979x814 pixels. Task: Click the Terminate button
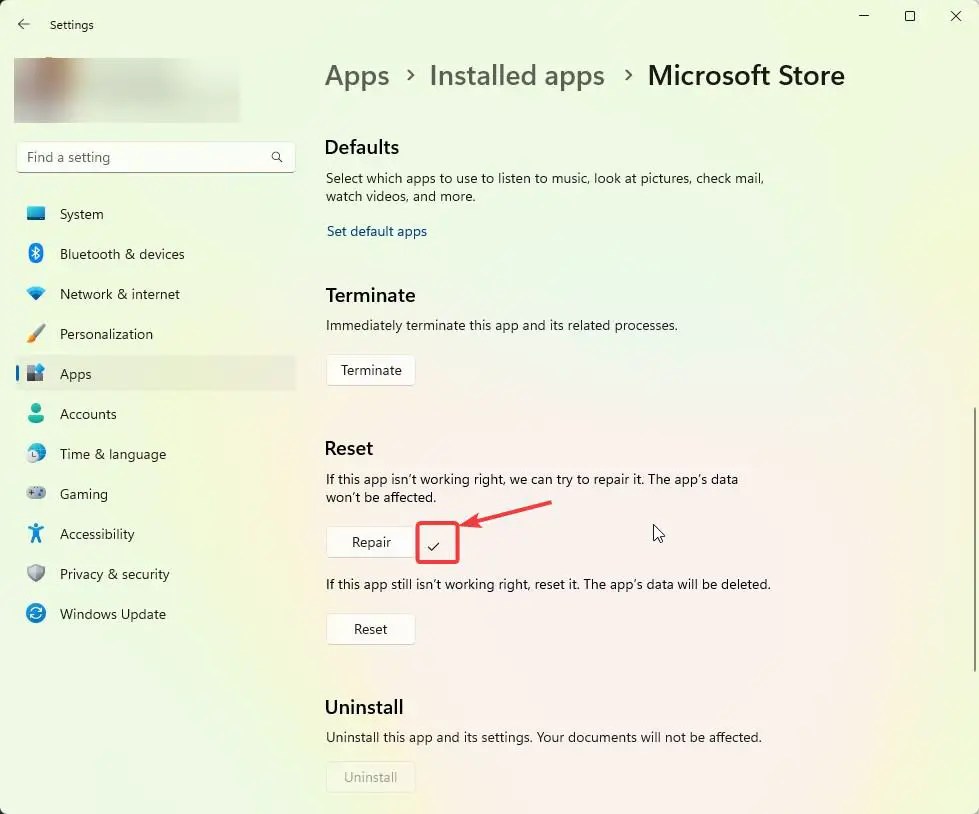(371, 370)
